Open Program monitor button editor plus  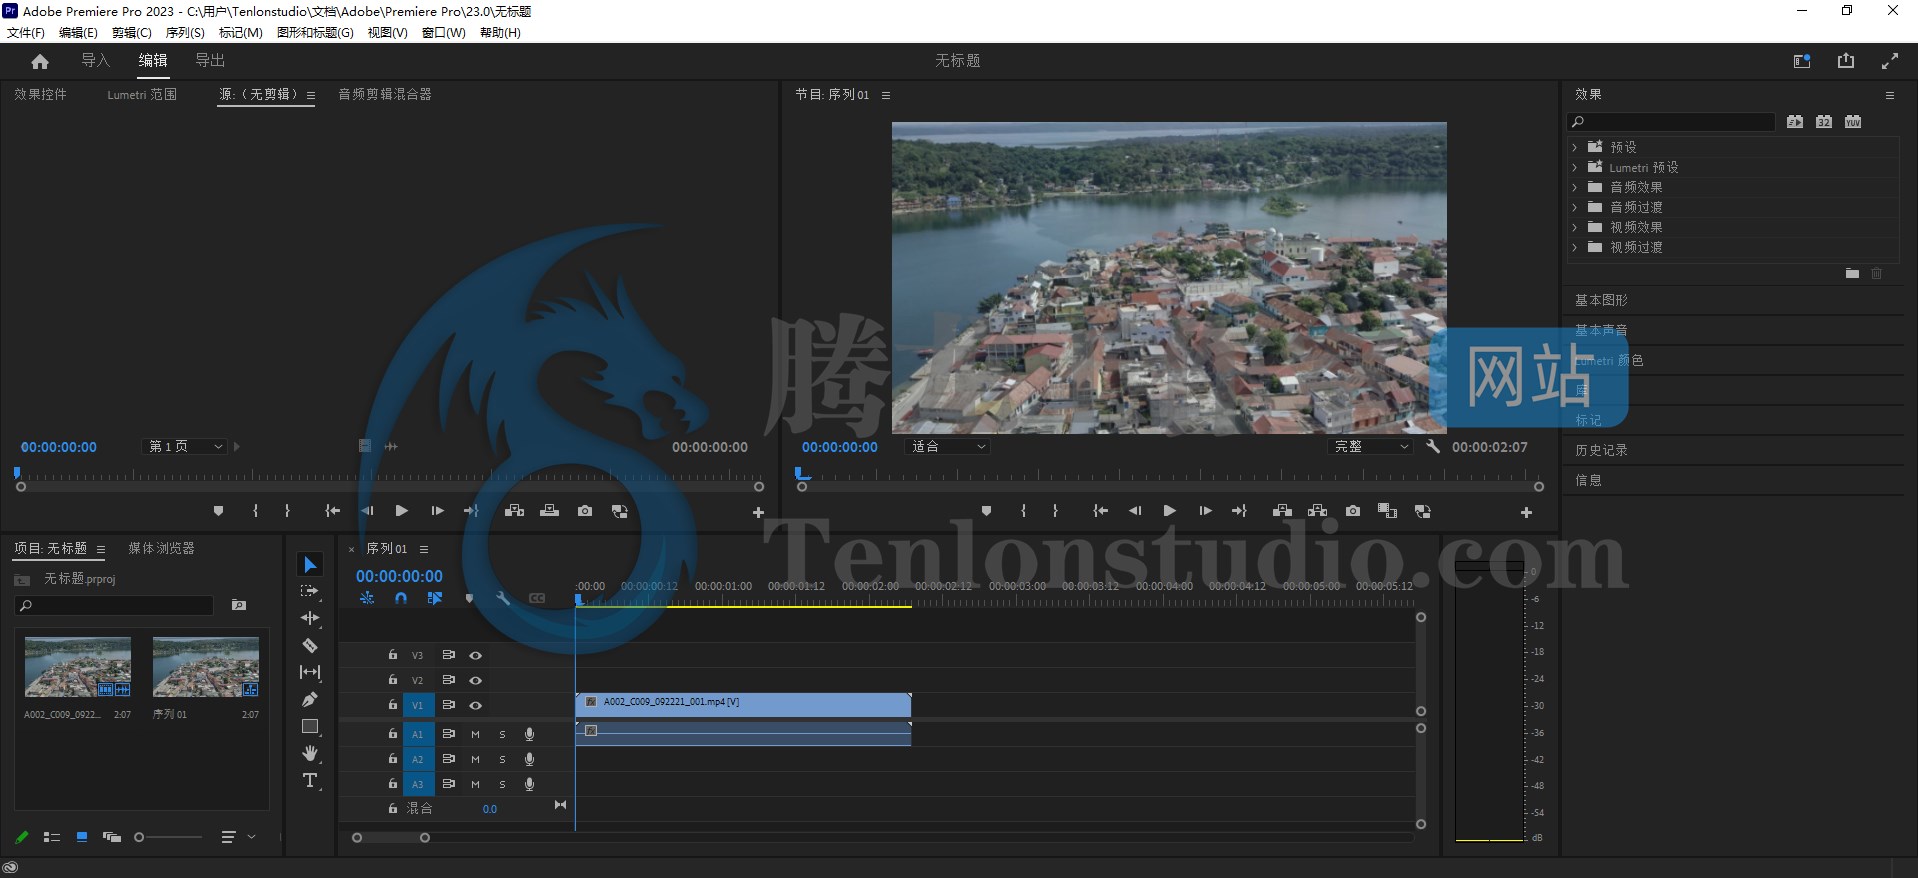point(1526,512)
